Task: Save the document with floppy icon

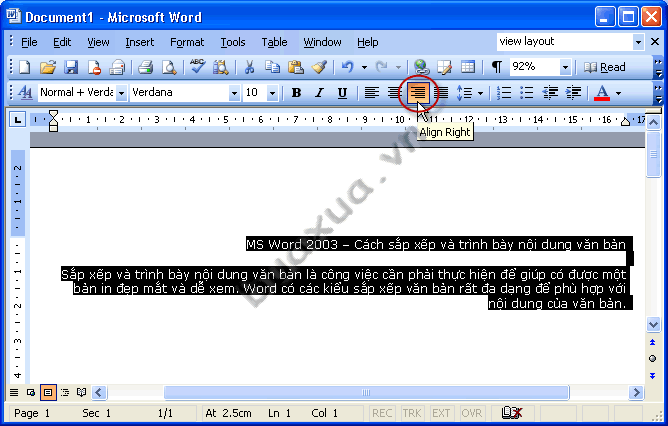Action: pos(71,67)
